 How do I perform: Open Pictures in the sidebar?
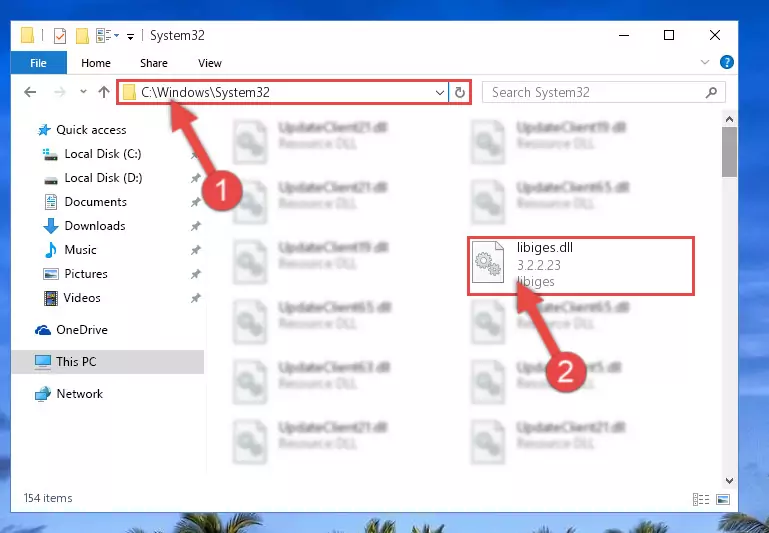coord(86,274)
